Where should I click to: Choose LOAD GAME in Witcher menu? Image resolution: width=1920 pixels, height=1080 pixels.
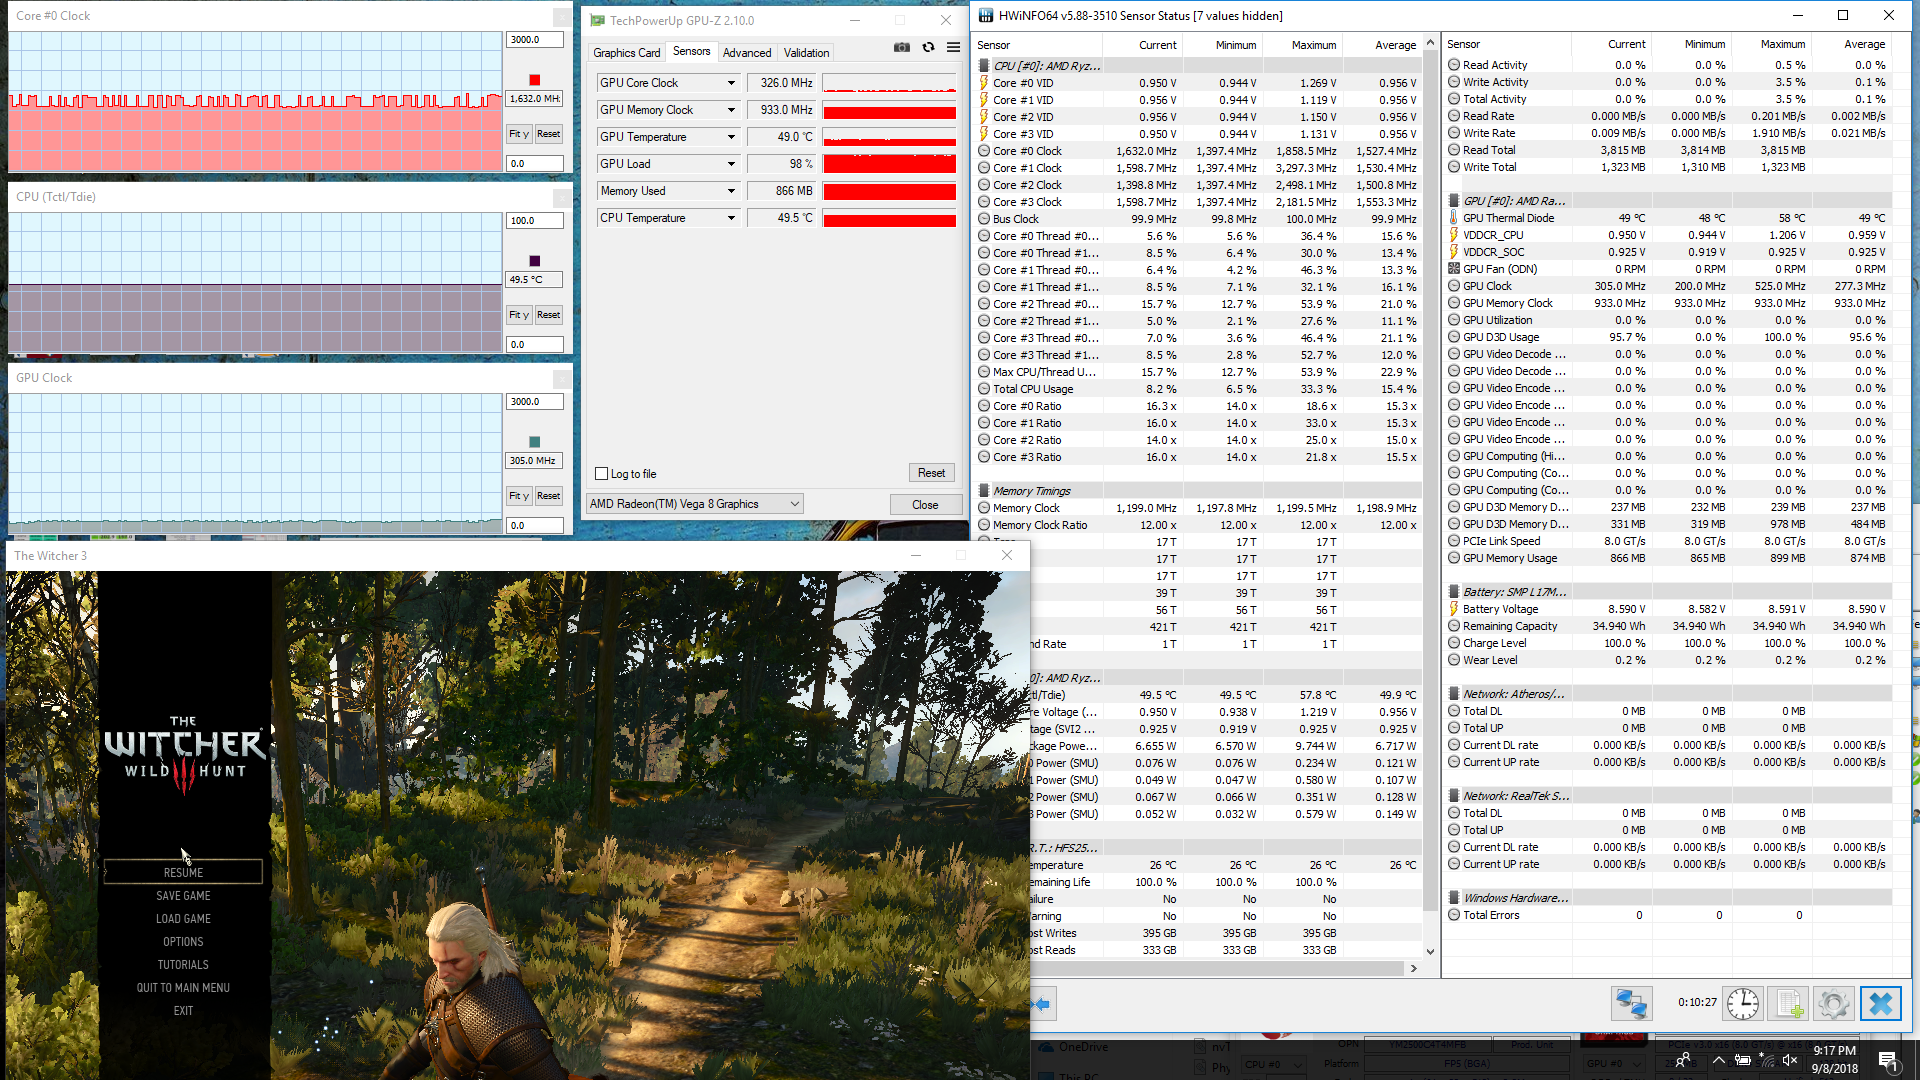[x=183, y=919]
